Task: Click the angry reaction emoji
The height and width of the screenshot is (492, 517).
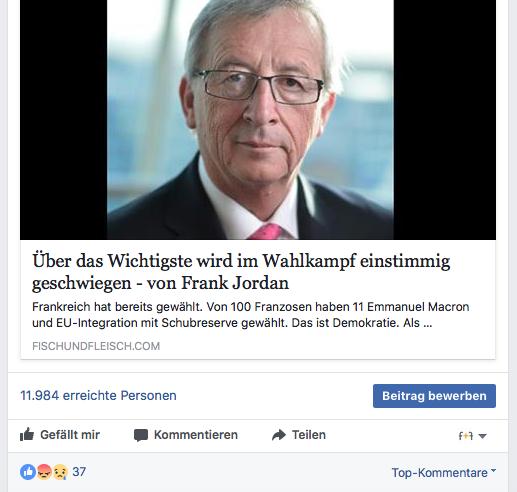Action: tap(44, 472)
